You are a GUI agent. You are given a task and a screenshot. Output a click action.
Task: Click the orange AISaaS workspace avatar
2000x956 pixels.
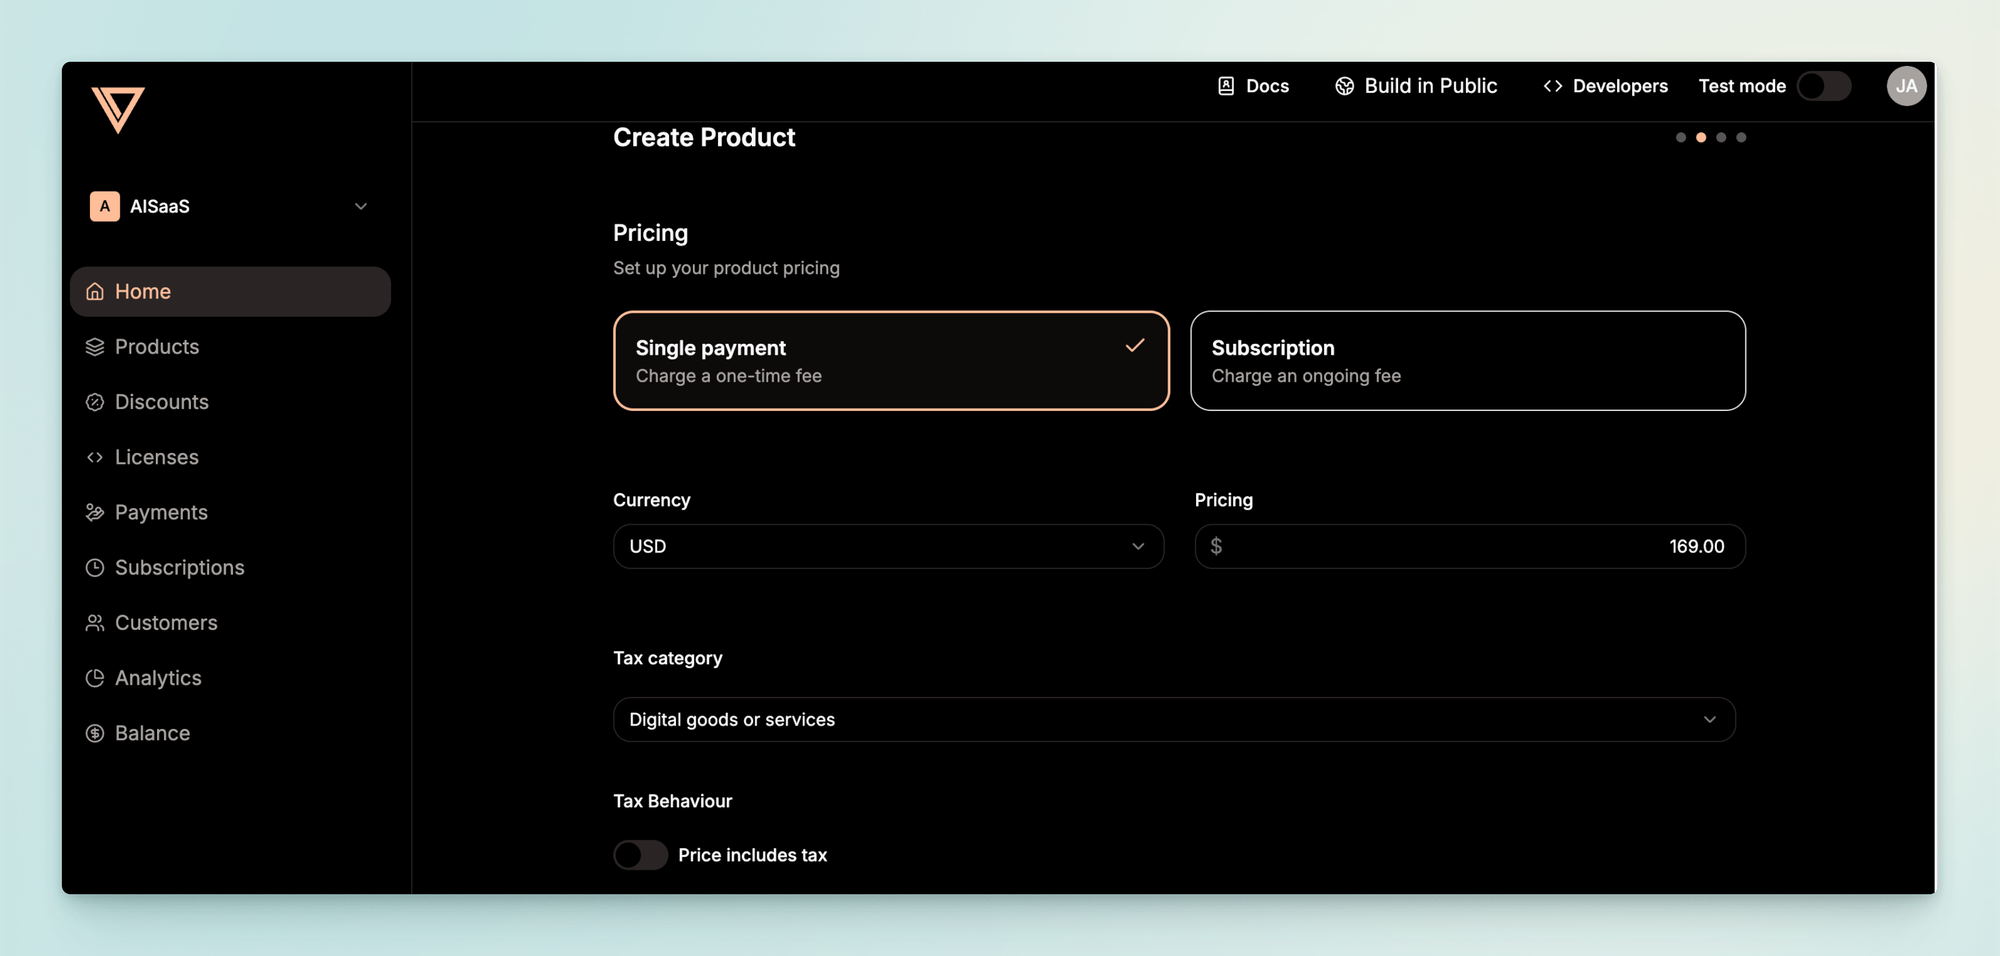tap(105, 206)
